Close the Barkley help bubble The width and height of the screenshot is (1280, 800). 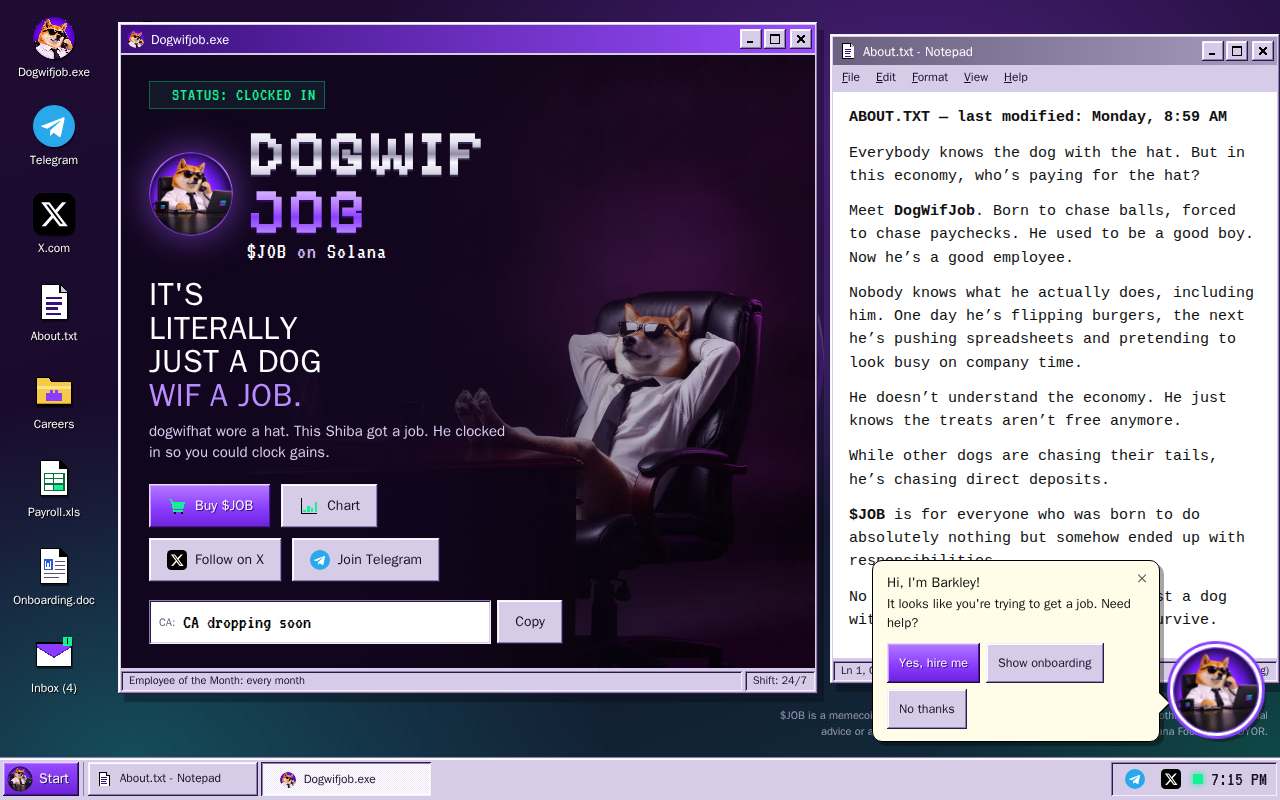point(1142,578)
